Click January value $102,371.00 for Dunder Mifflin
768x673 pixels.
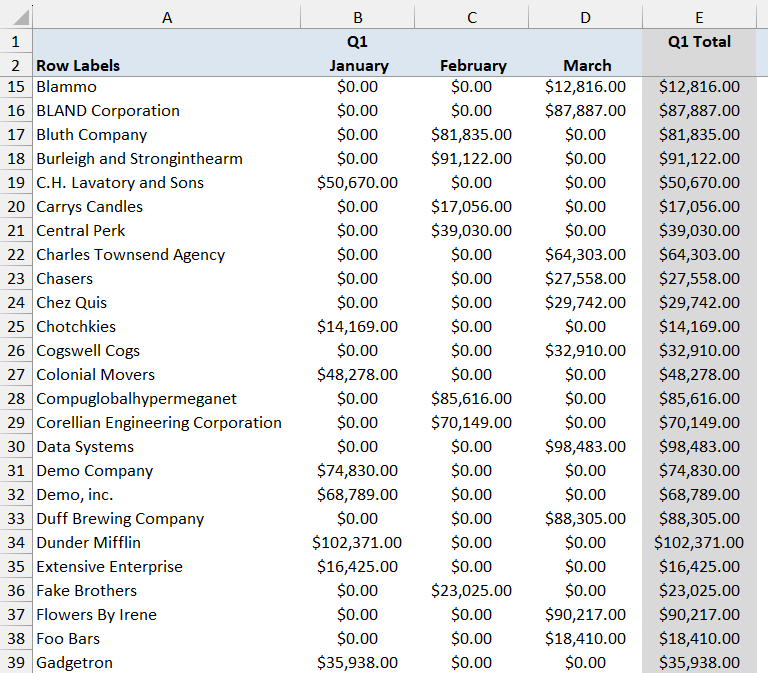click(x=357, y=543)
